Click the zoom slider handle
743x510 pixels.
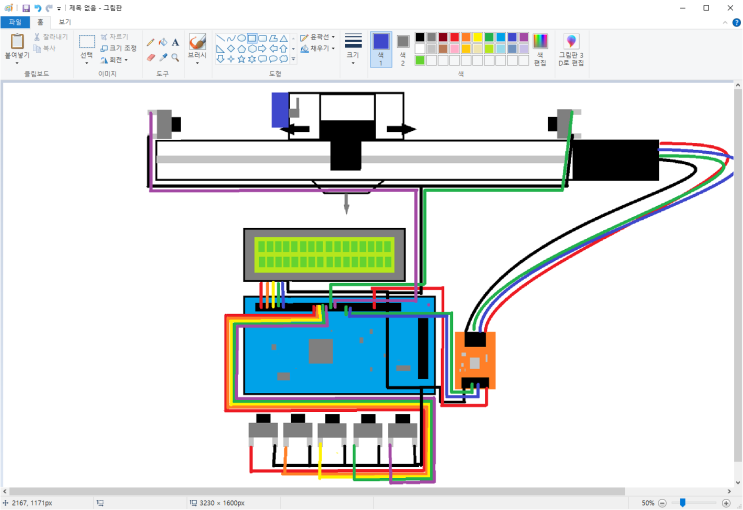(682, 502)
